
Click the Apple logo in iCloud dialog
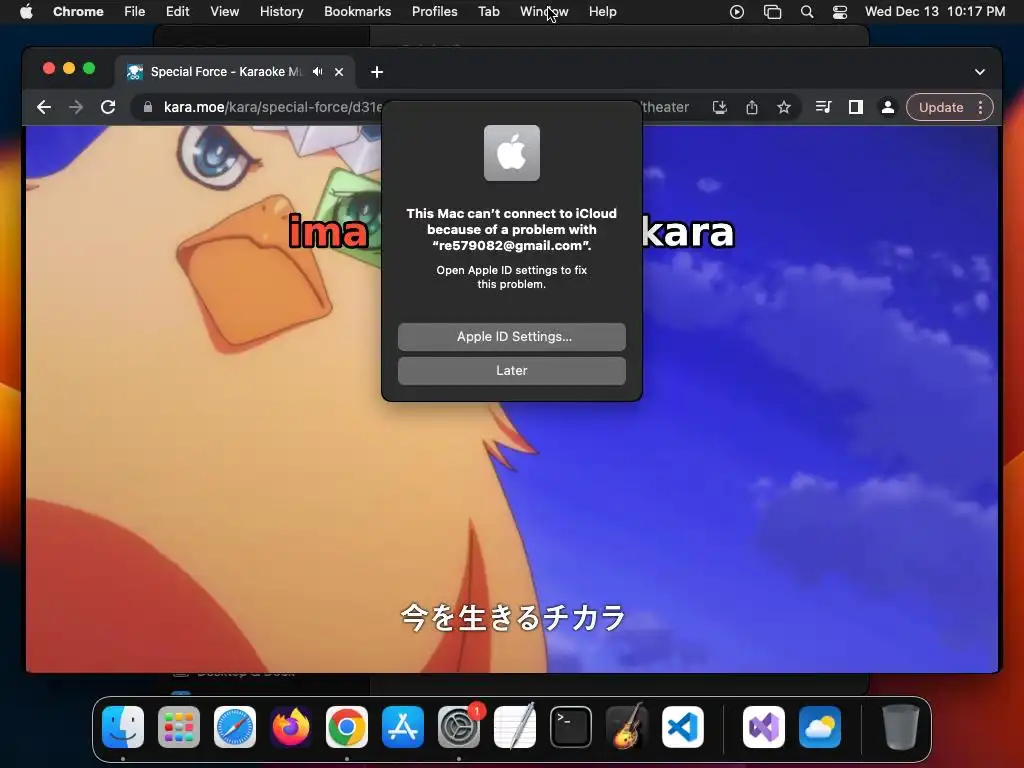tap(511, 153)
